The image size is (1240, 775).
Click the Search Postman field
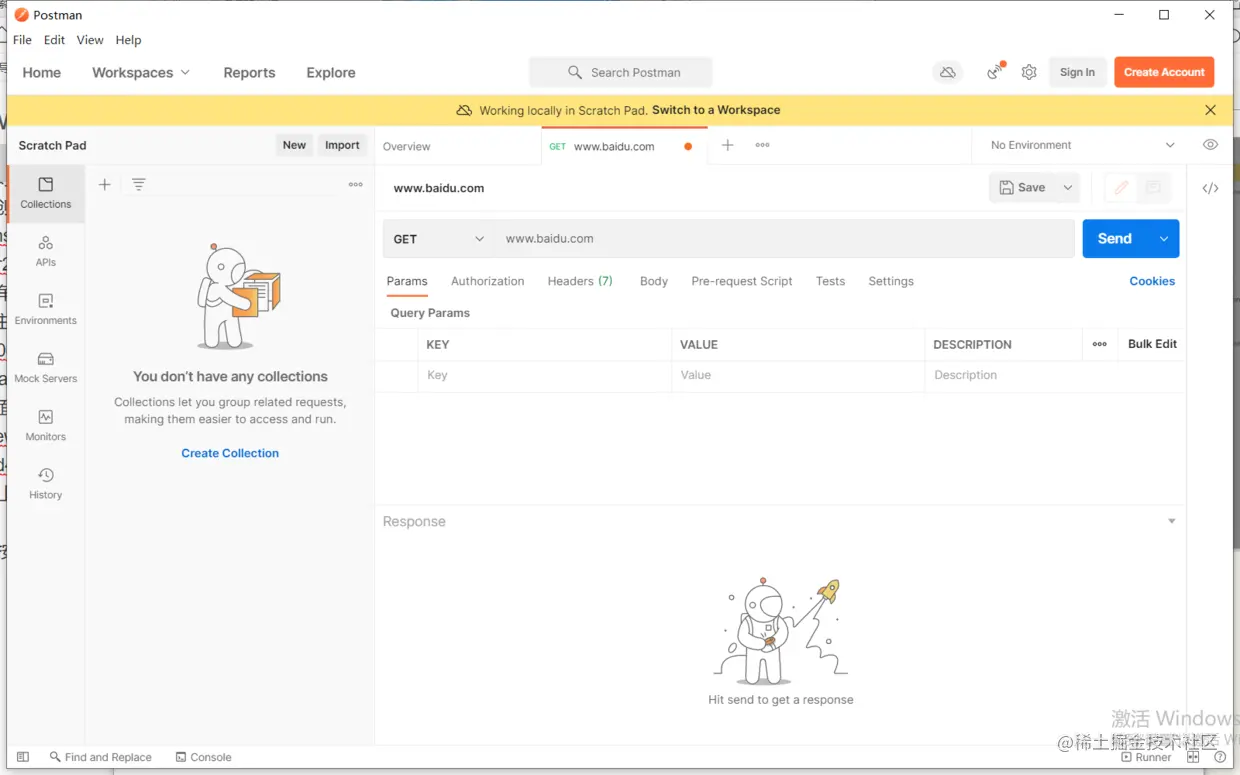pos(621,72)
